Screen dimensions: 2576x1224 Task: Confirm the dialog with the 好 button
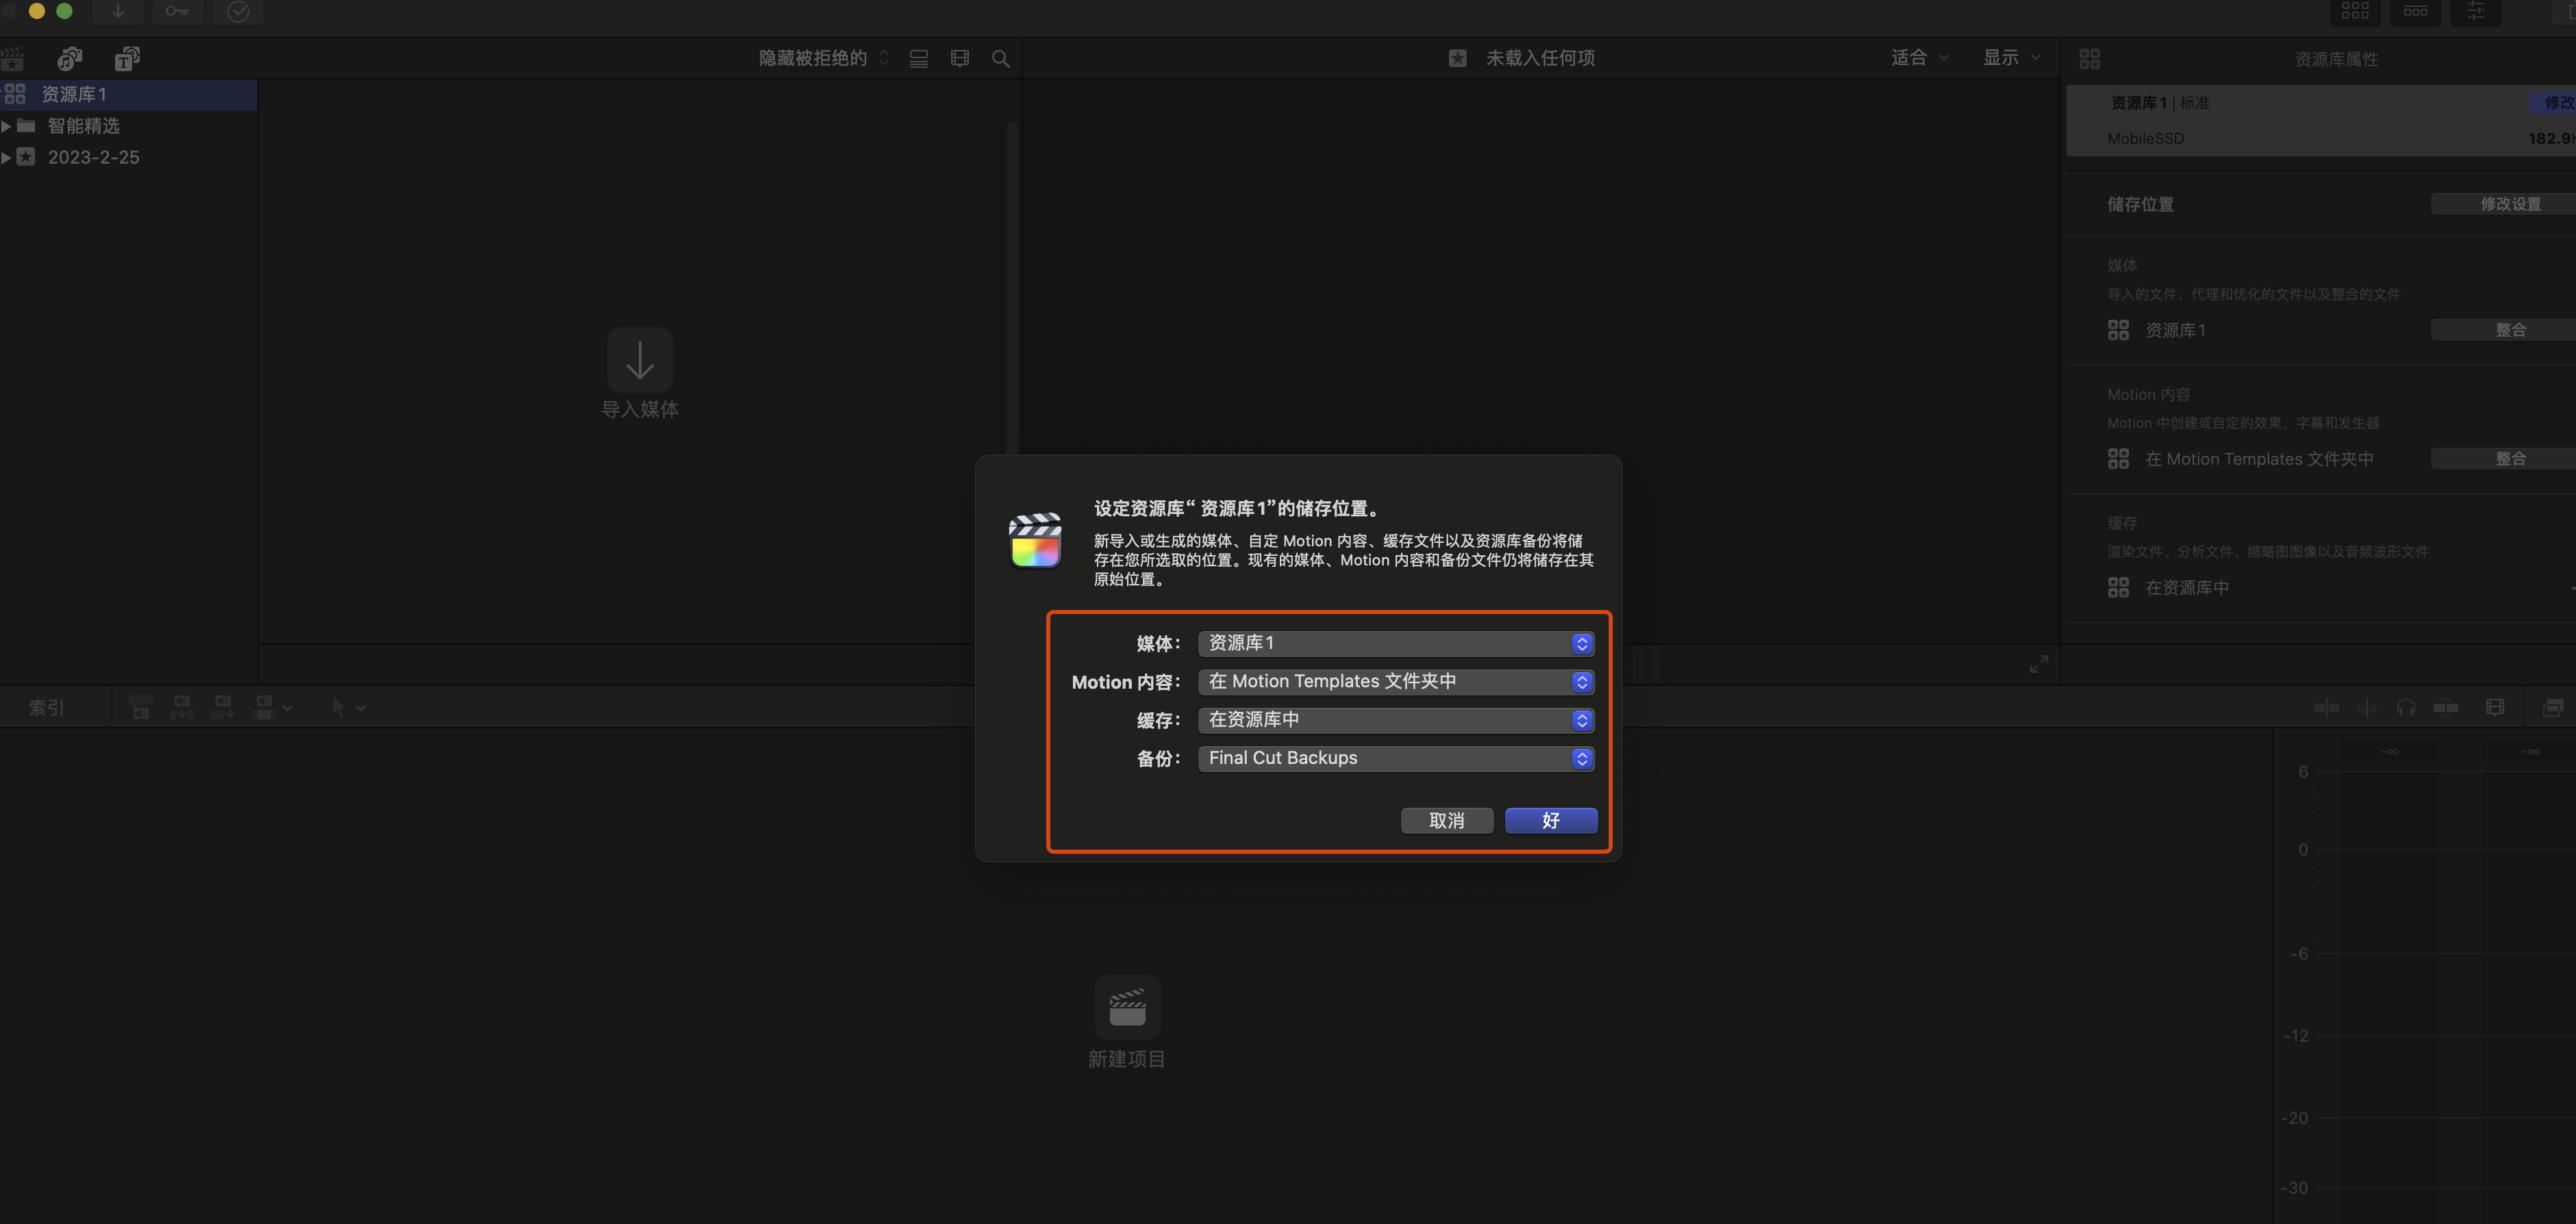click(1550, 821)
